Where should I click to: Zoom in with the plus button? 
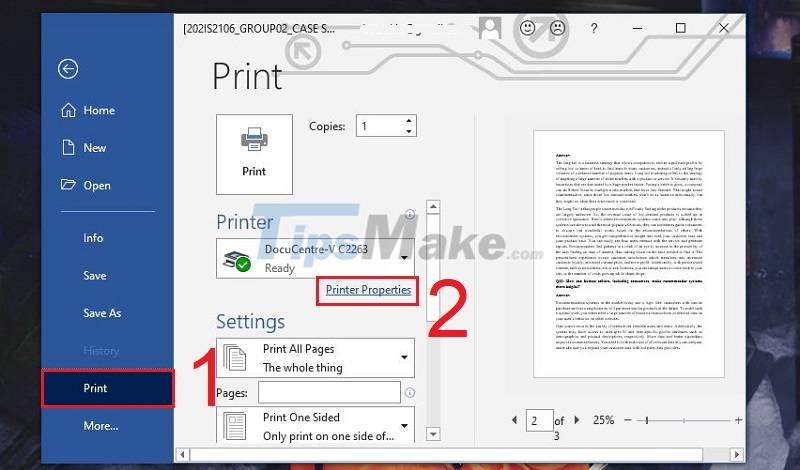click(738, 420)
